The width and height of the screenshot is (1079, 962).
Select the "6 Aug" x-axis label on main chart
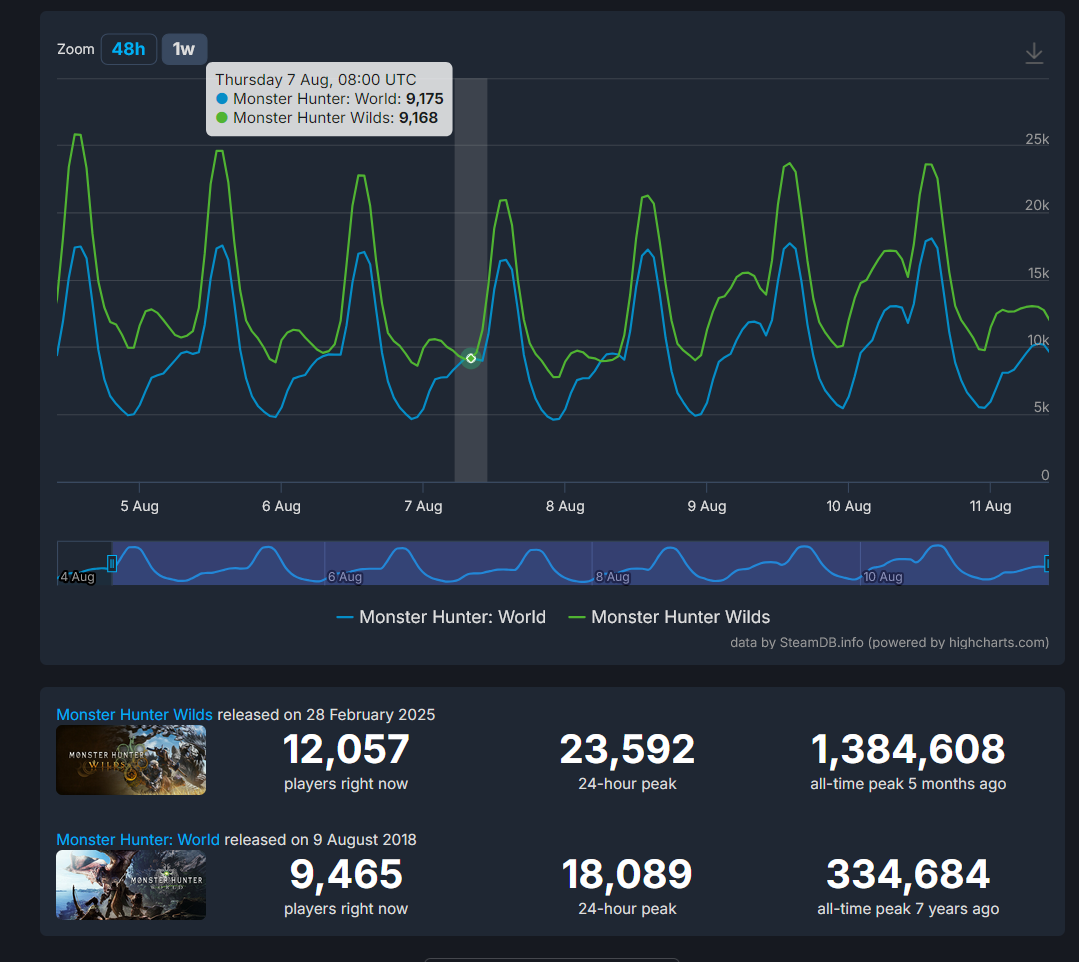[281, 506]
